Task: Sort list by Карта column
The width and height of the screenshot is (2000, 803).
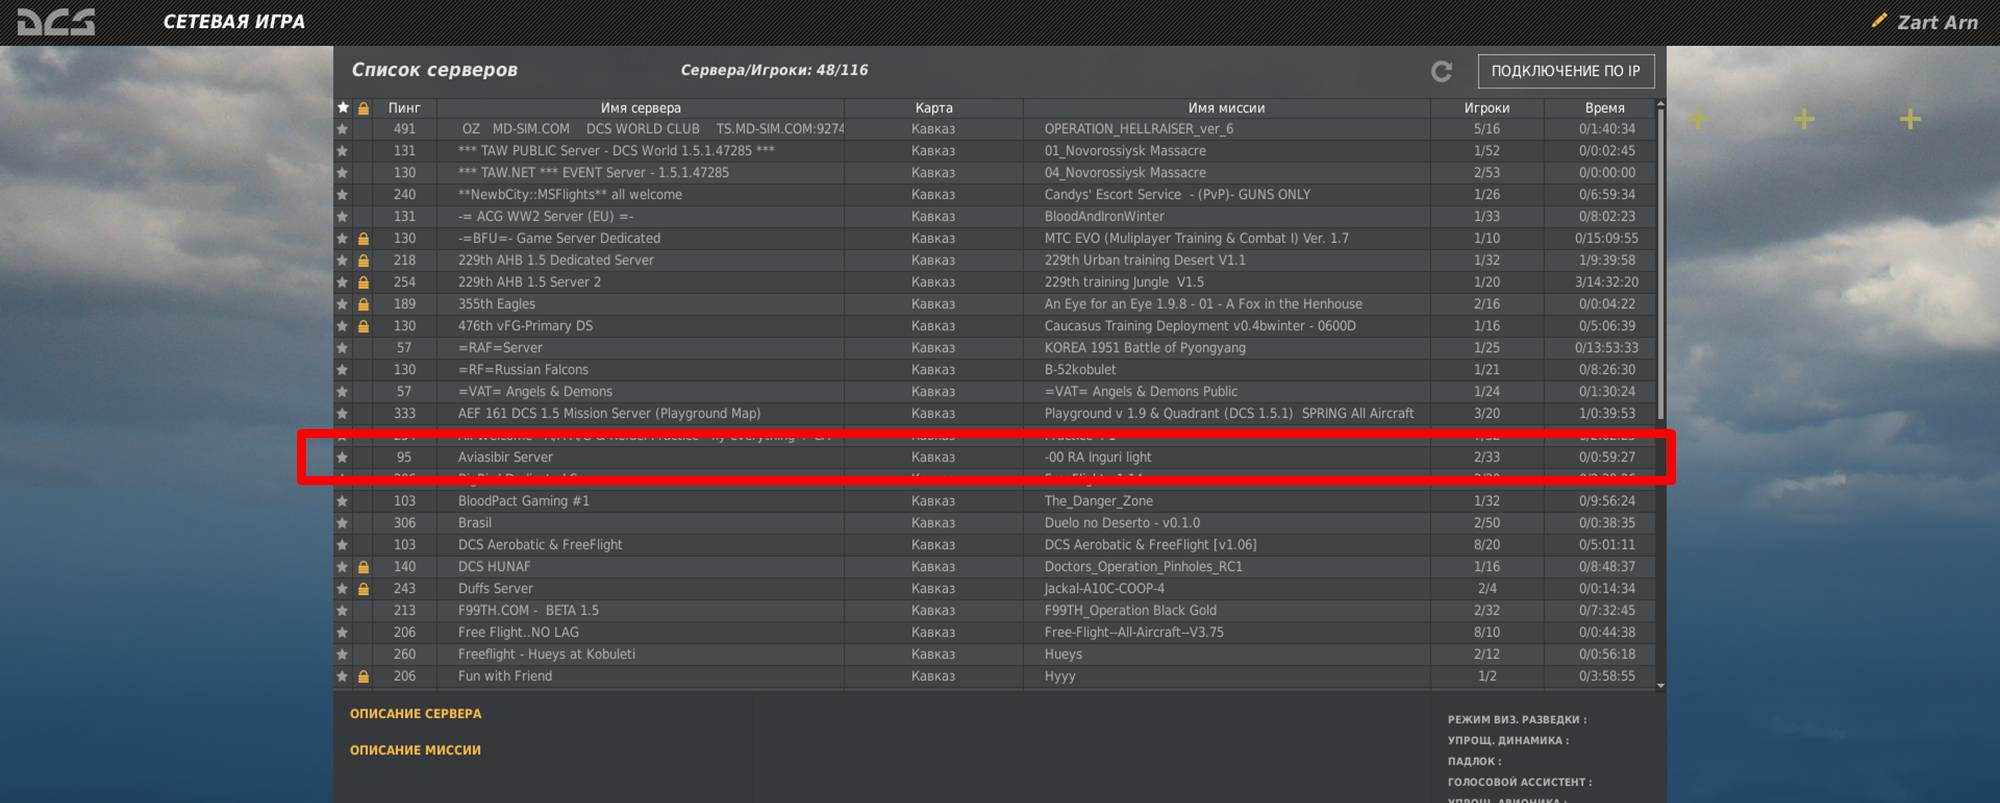Action: [x=934, y=108]
